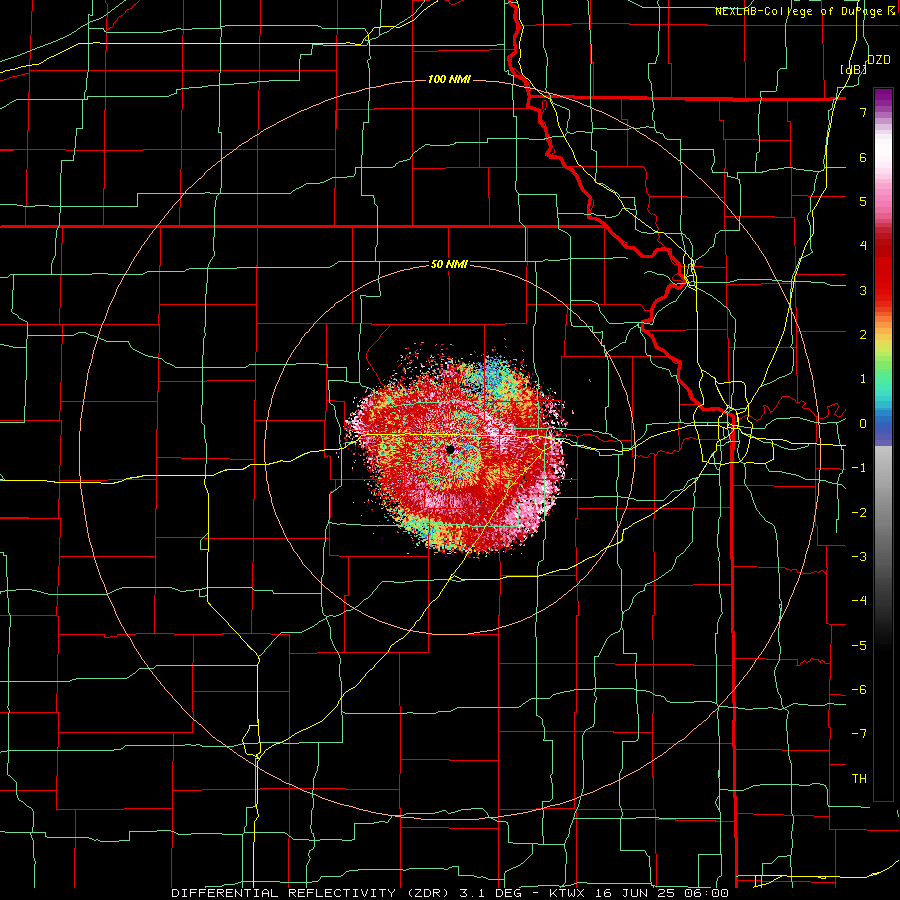Click the black radar site dot
Screen dimensions: 900x900
pos(450,449)
